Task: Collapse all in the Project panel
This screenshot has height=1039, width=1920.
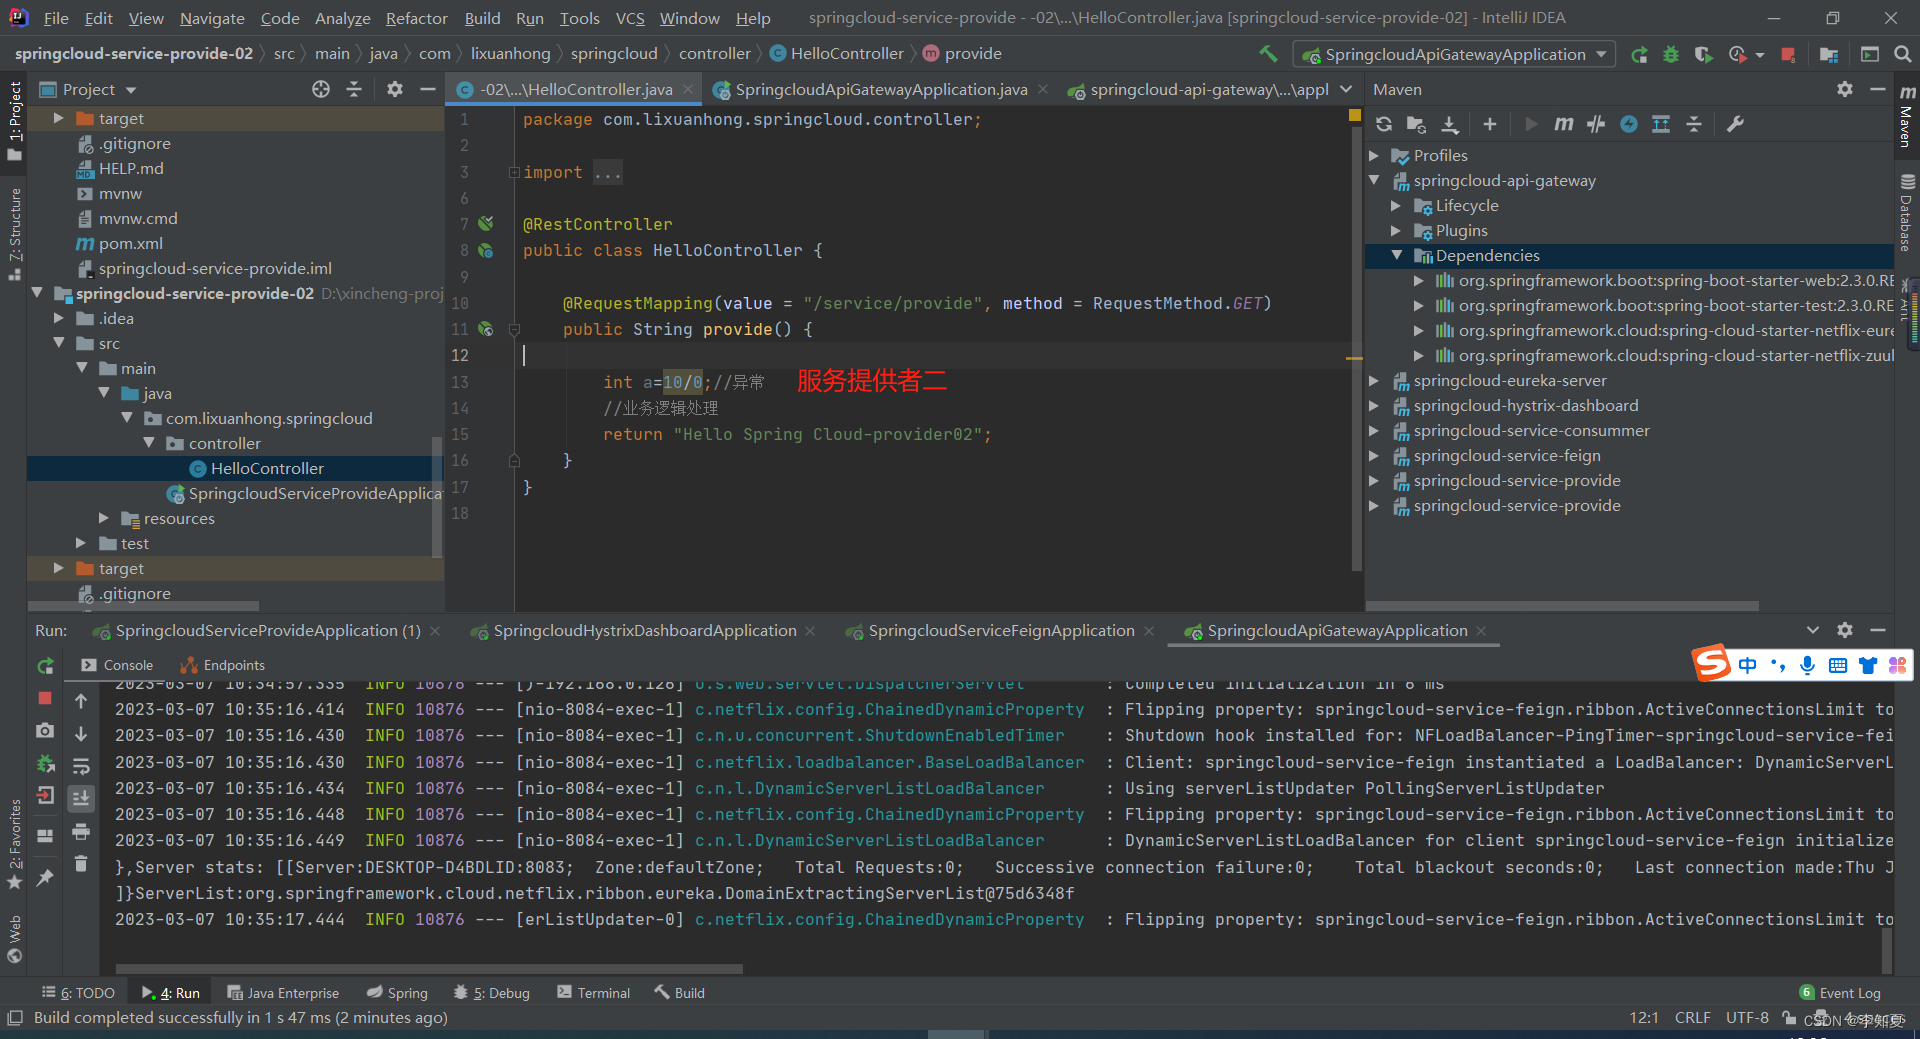Action: tap(354, 89)
